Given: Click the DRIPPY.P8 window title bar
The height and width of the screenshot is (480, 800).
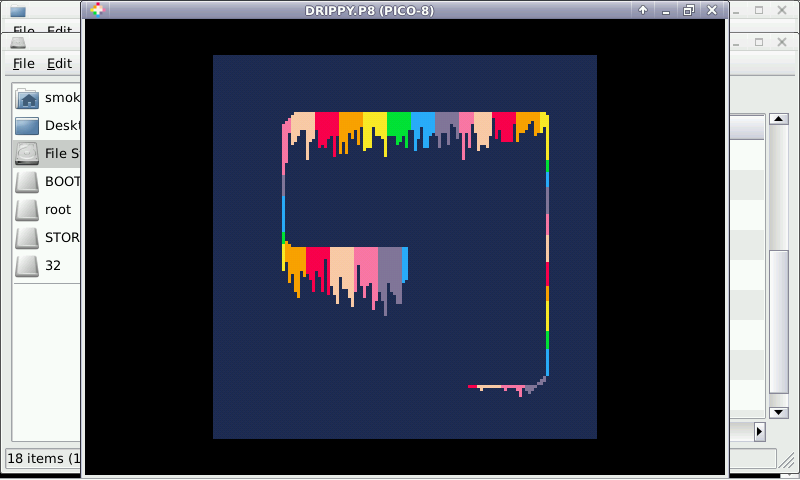Looking at the screenshot, I should pos(400,10).
